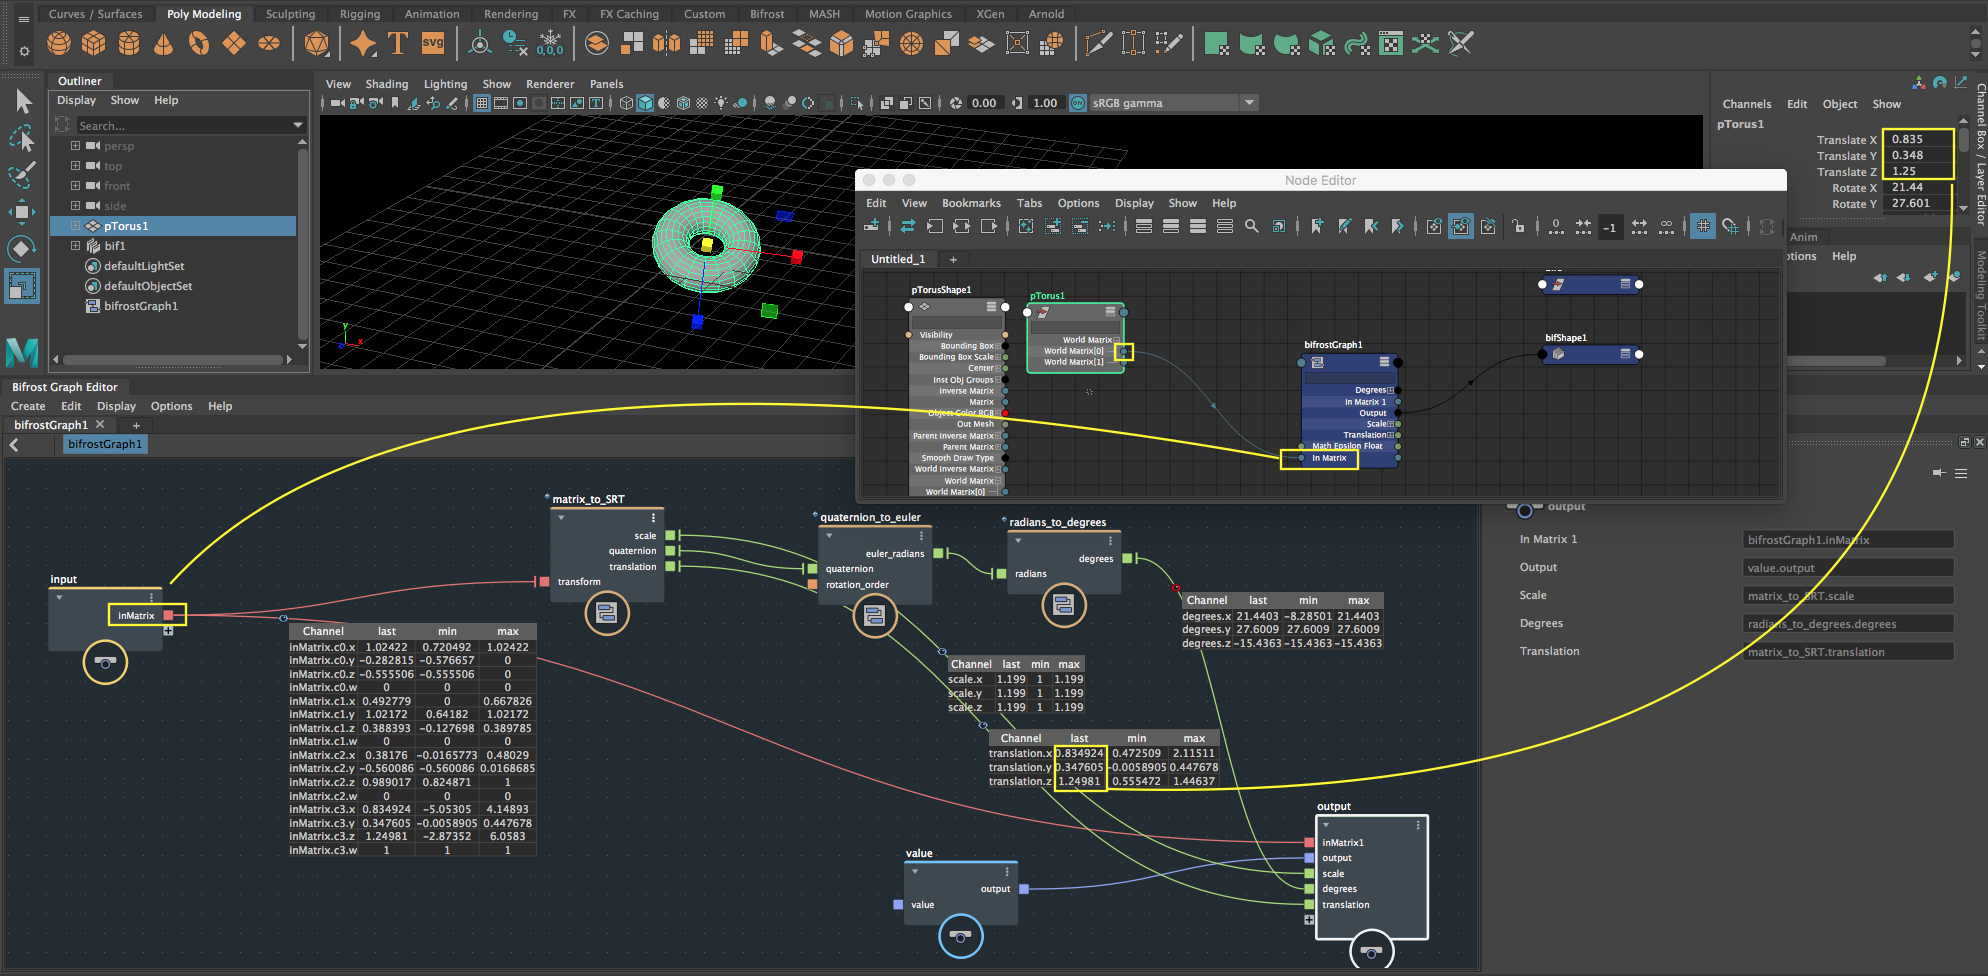Open the sRGB gamma dropdown
1988x976 pixels.
[1250, 102]
